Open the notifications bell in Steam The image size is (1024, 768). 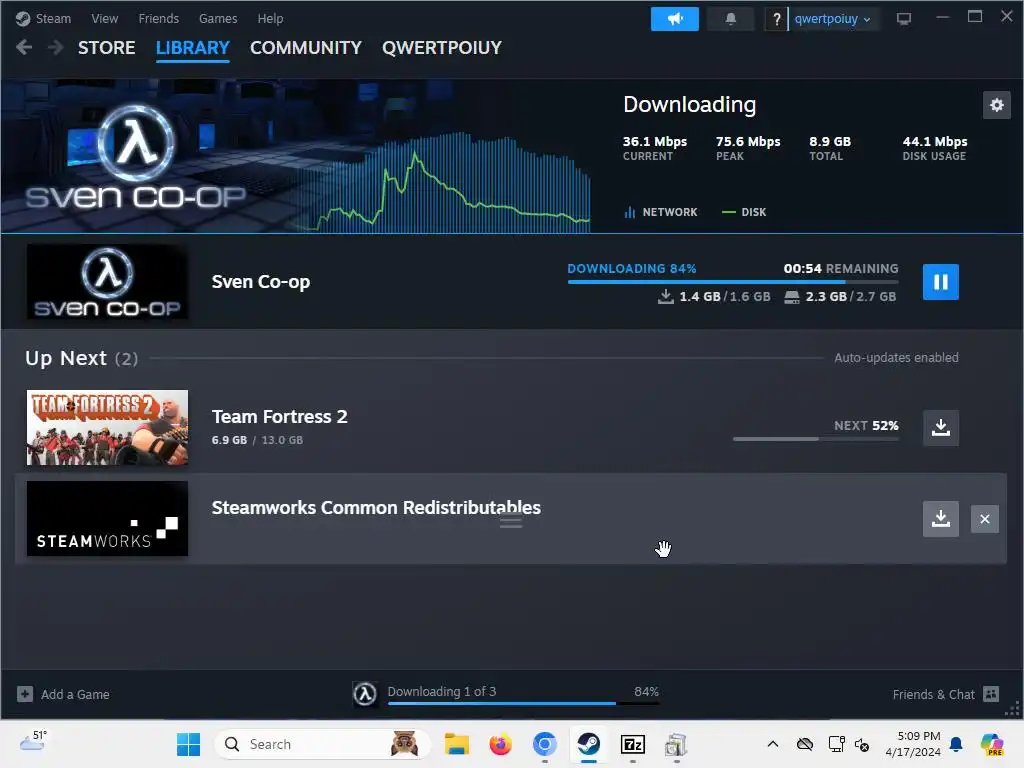click(731, 19)
